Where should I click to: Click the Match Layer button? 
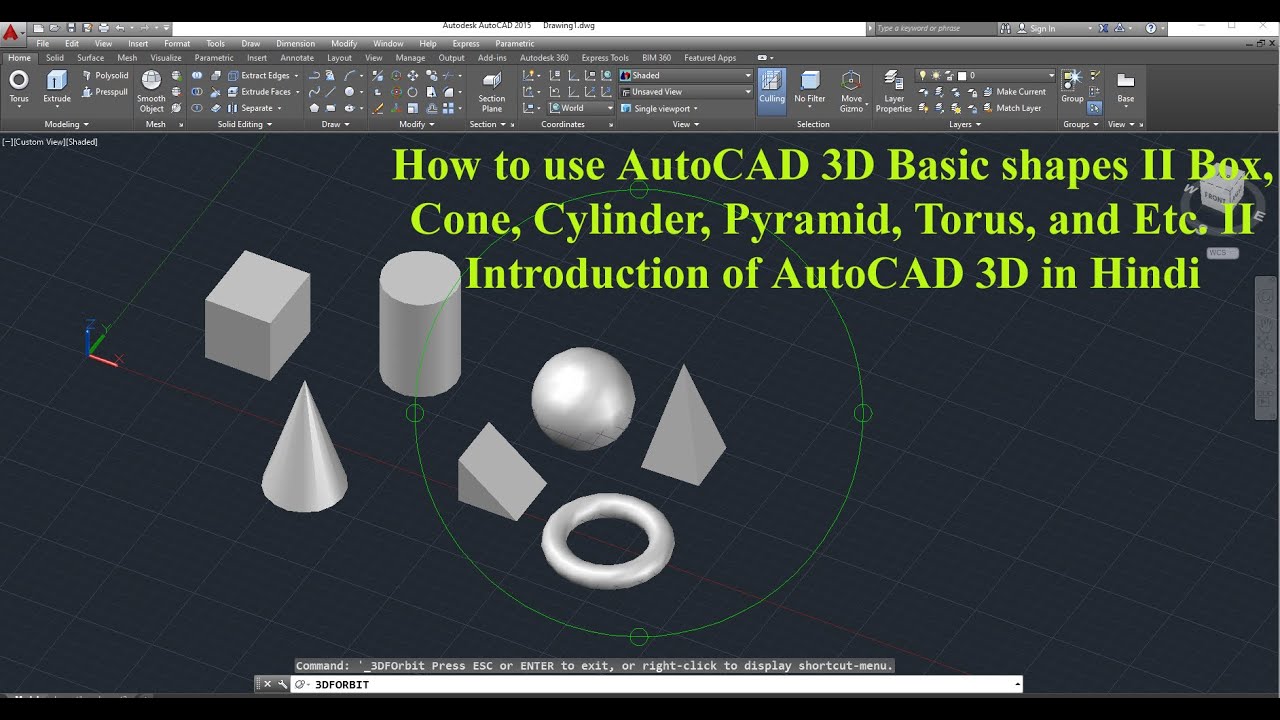(x=1010, y=108)
